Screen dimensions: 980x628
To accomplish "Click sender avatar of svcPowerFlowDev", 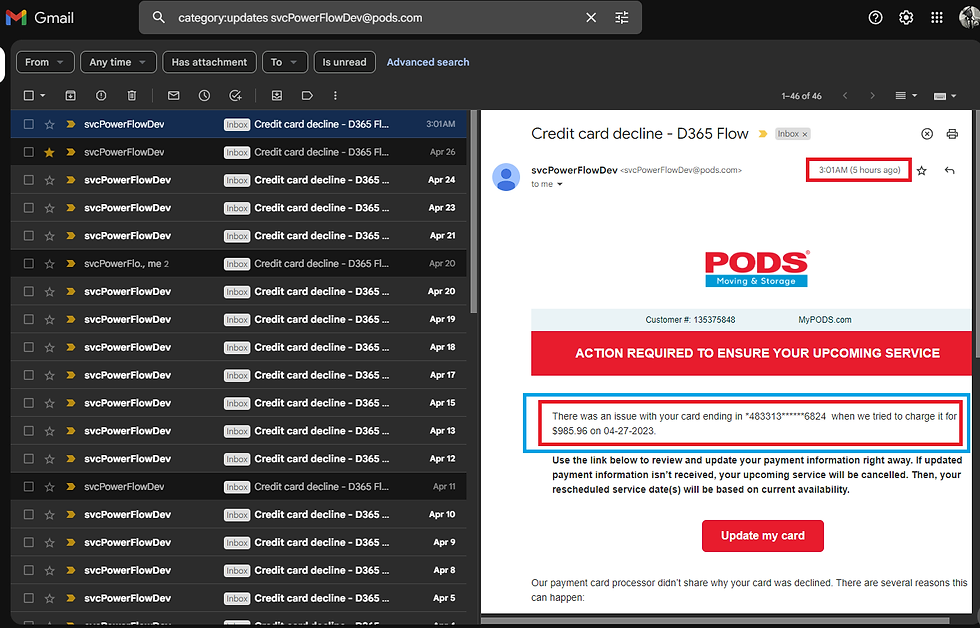I will (506, 177).
